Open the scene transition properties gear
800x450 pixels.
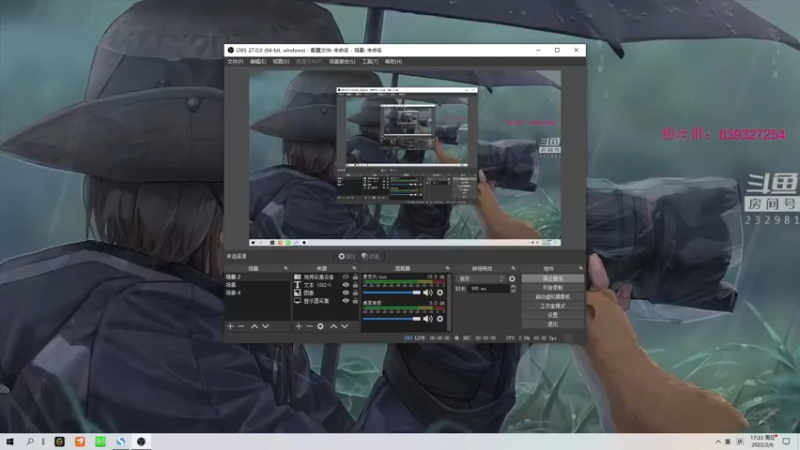point(512,279)
